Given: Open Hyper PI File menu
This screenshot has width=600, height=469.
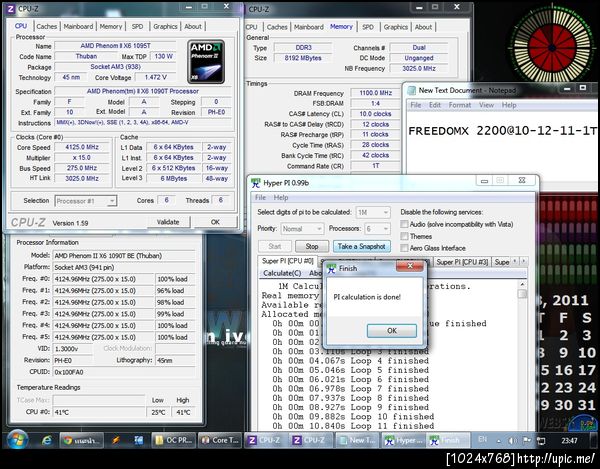Looking at the screenshot, I should (x=260, y=198).
